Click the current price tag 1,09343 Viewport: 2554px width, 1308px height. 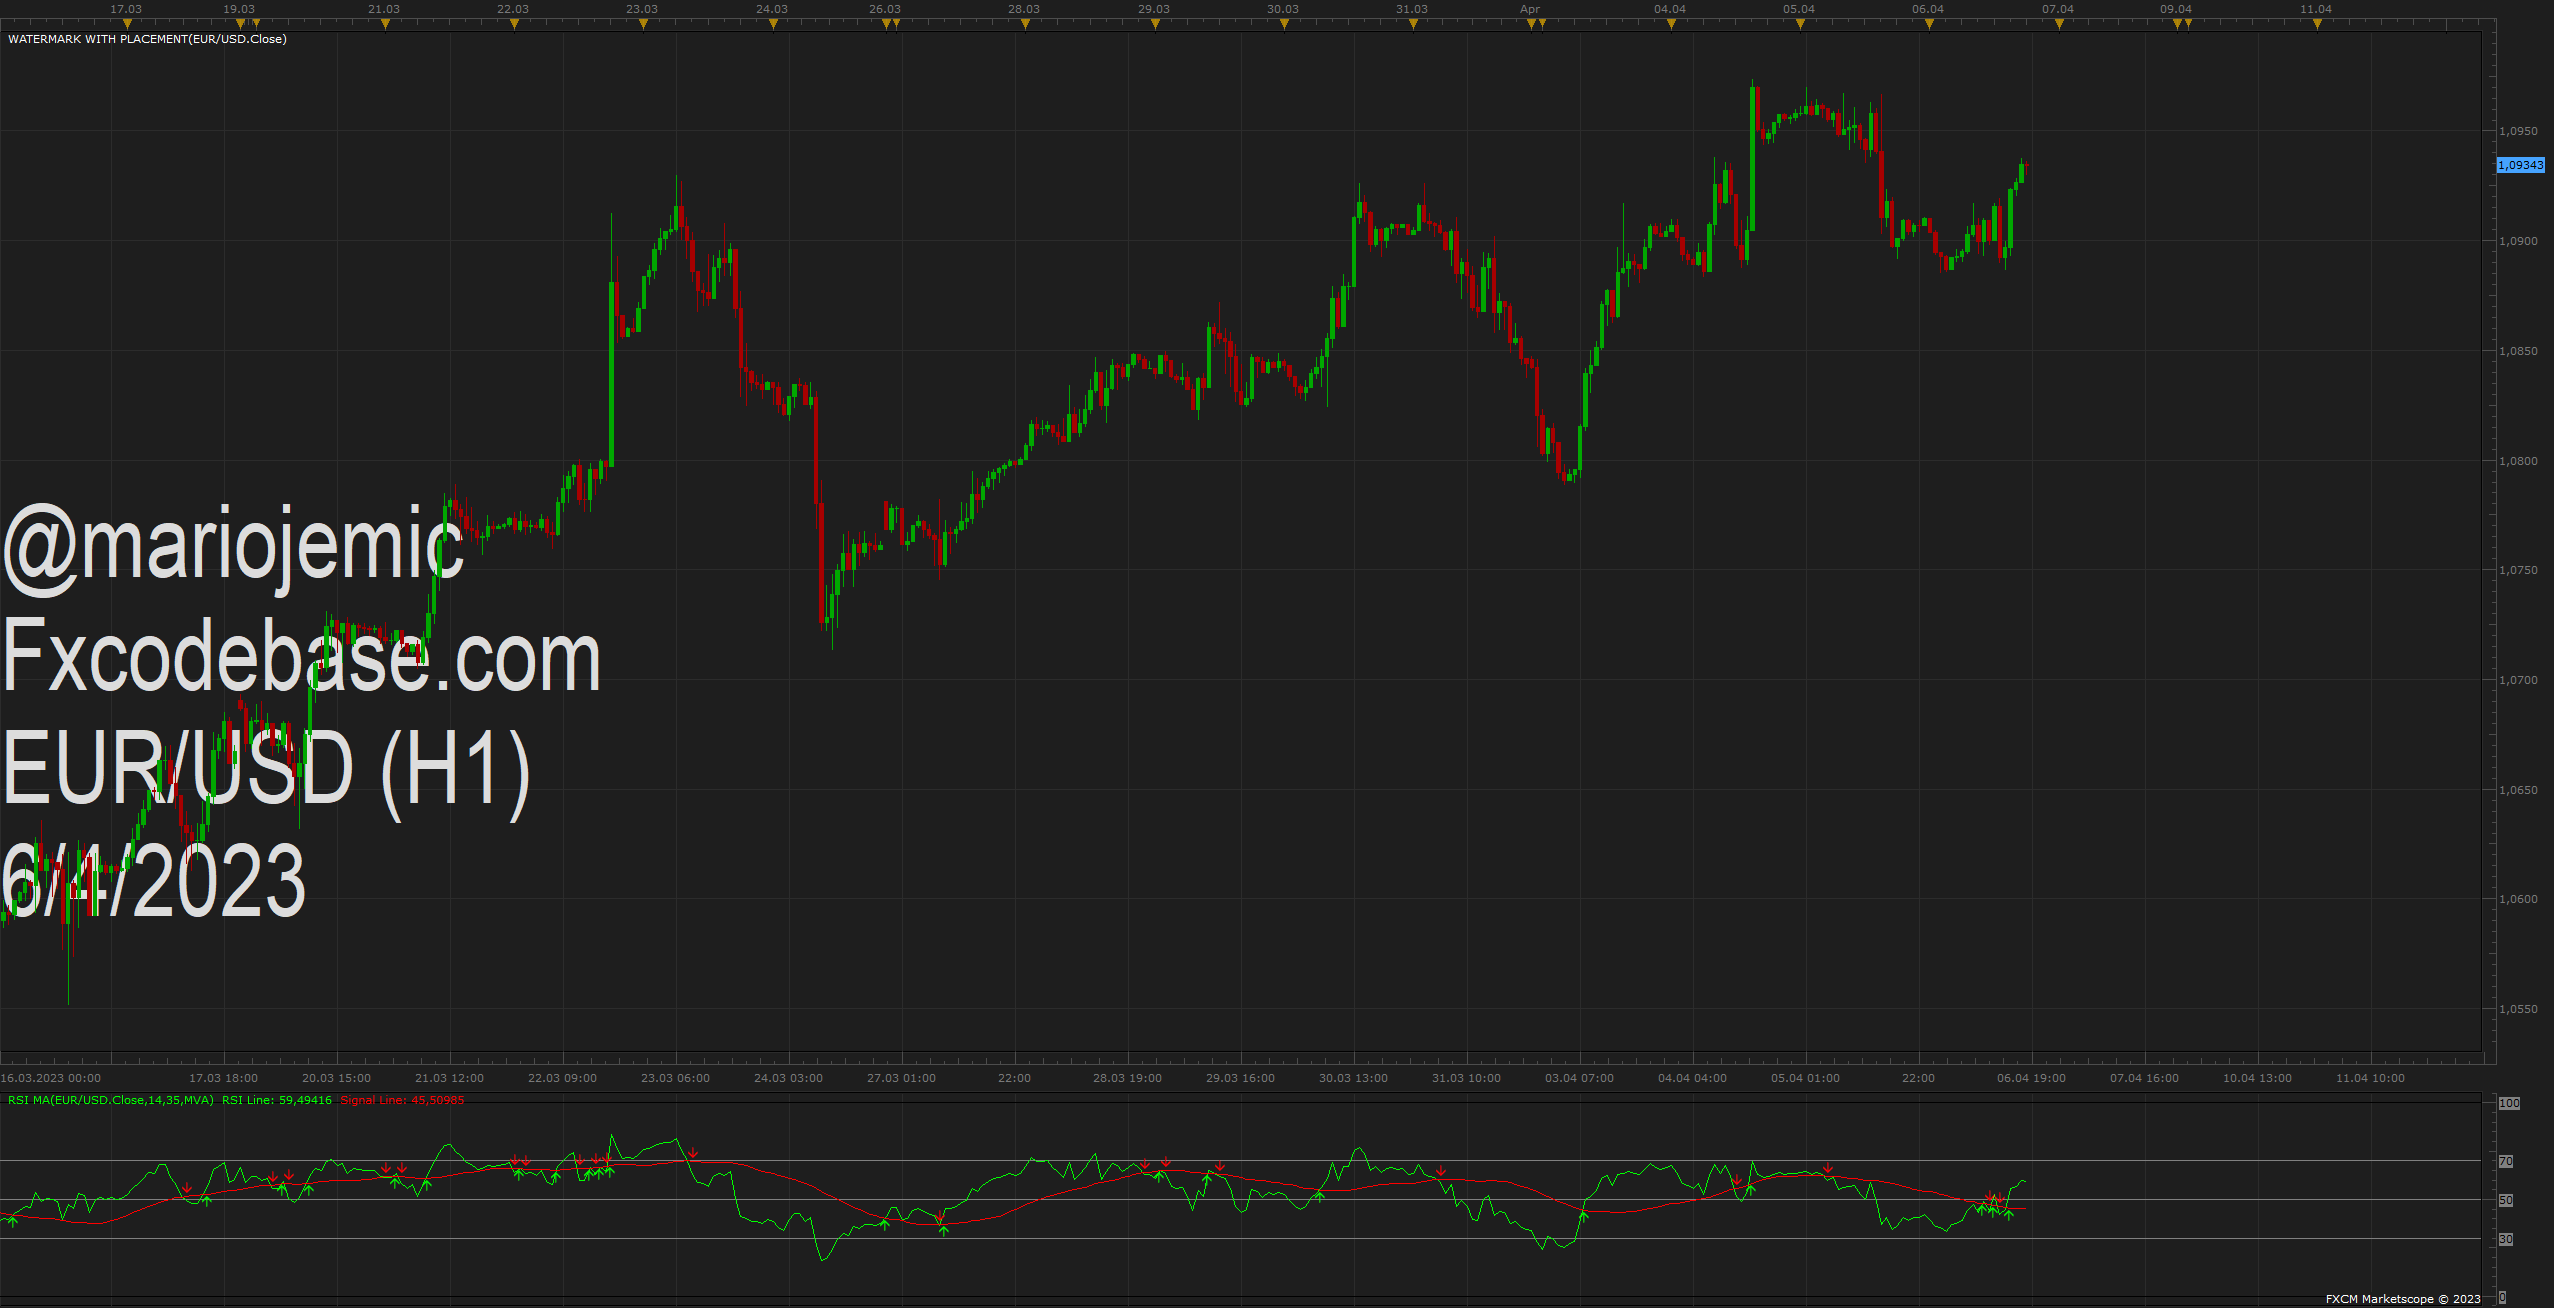[x=2521, y=165]
